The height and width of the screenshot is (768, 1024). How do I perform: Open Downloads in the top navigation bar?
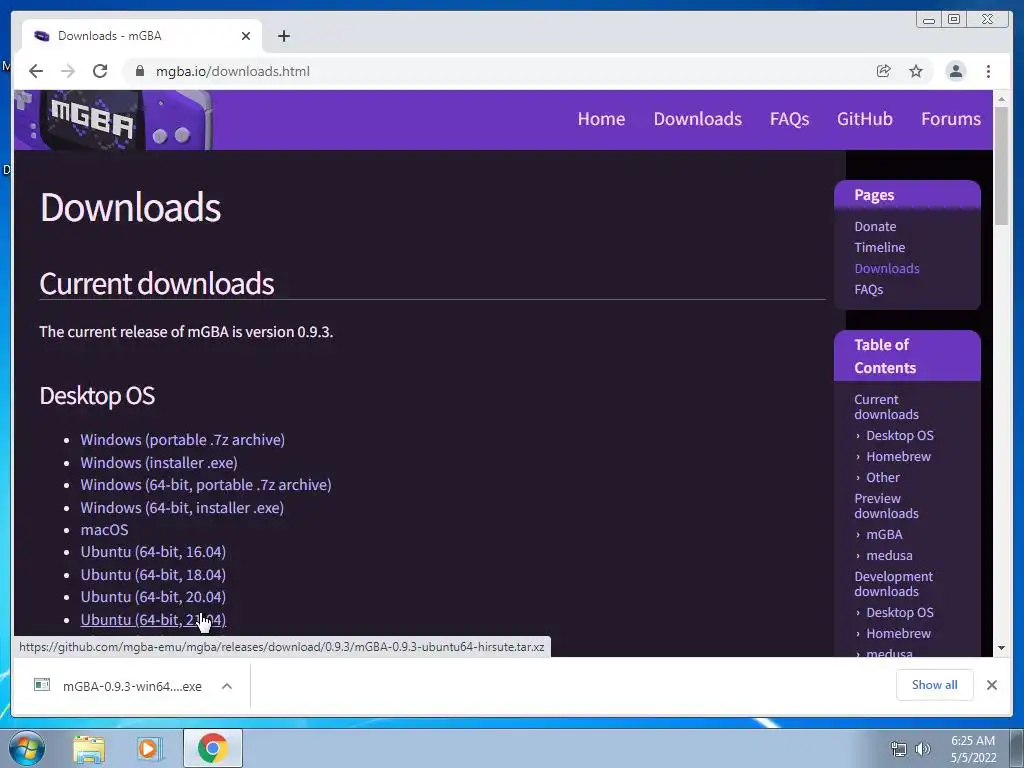(697, 119)
